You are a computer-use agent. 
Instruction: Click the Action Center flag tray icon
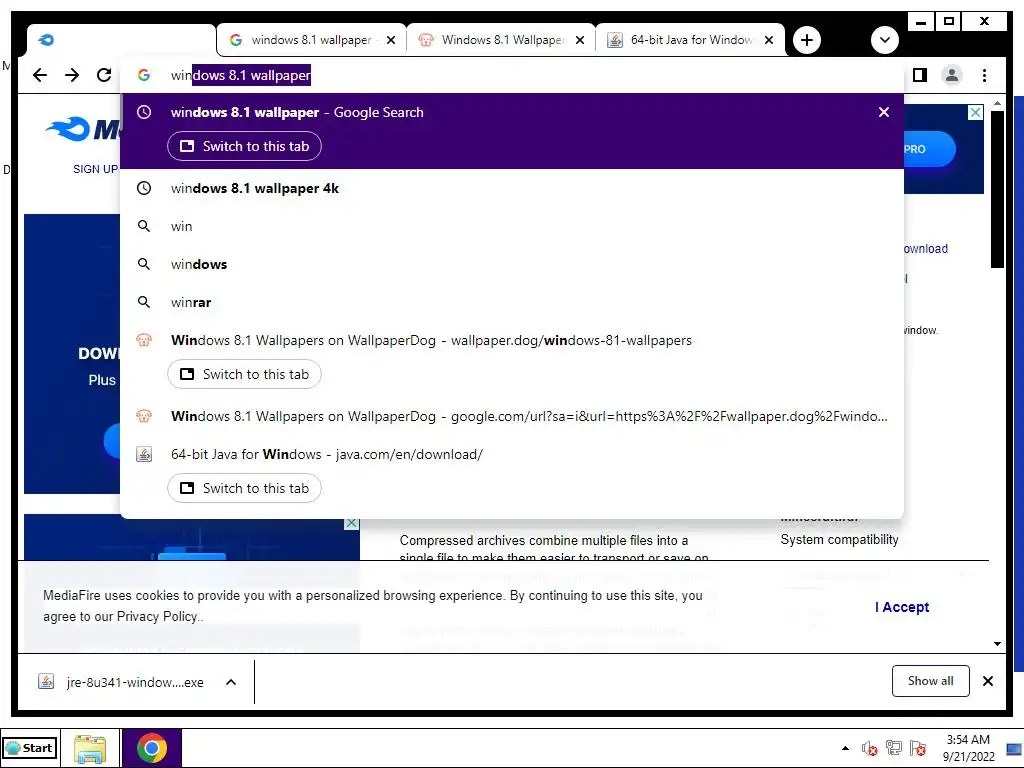(x=918, y=748)
